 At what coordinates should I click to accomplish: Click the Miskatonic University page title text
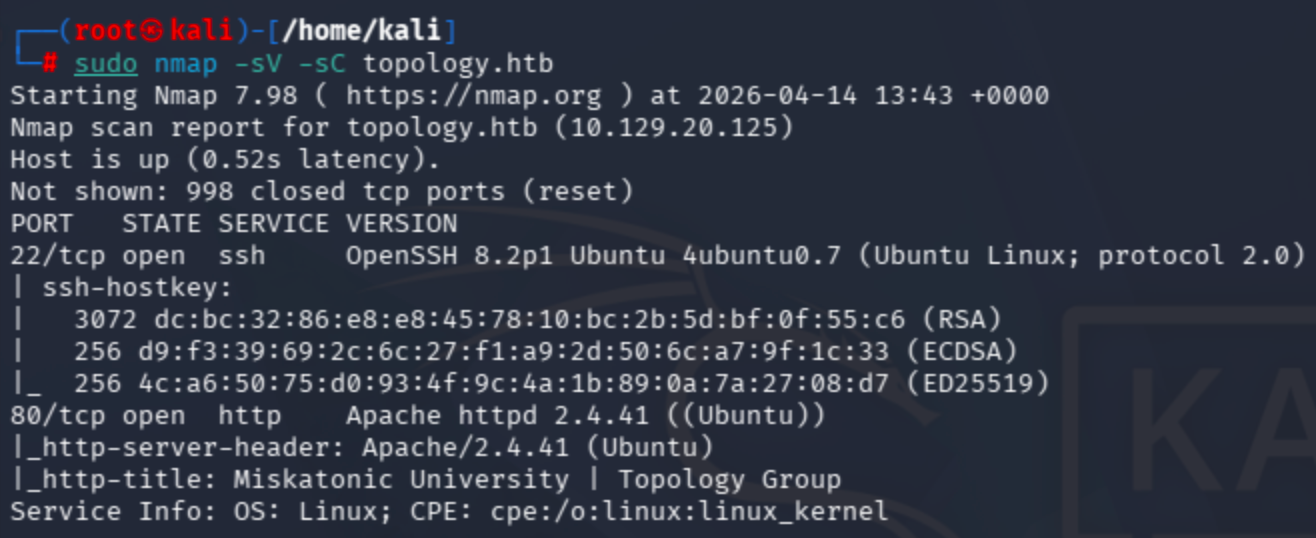coord(400,479)
